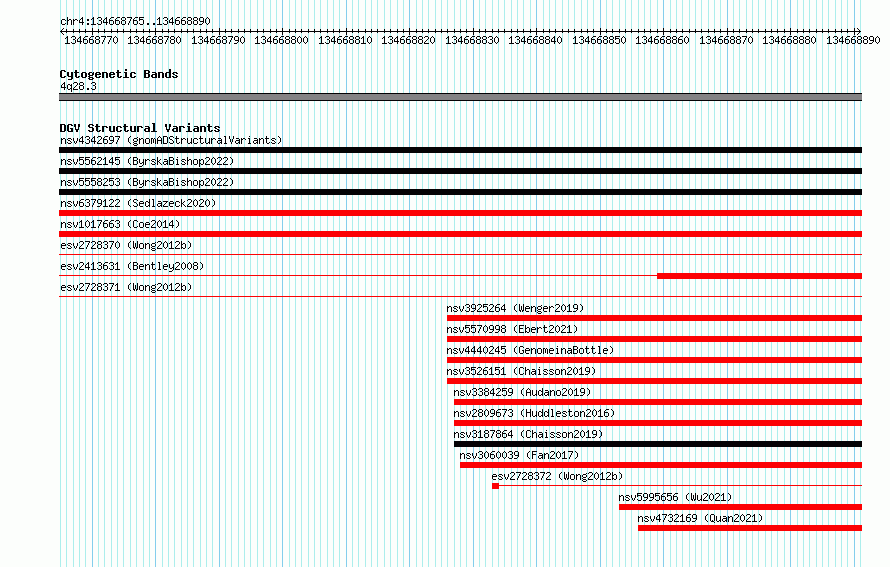Select the nsv5562145 ByrskaBishop2022 variant label
The width and height of the screenshot is (890, 567).
click(x=147, y=161)
